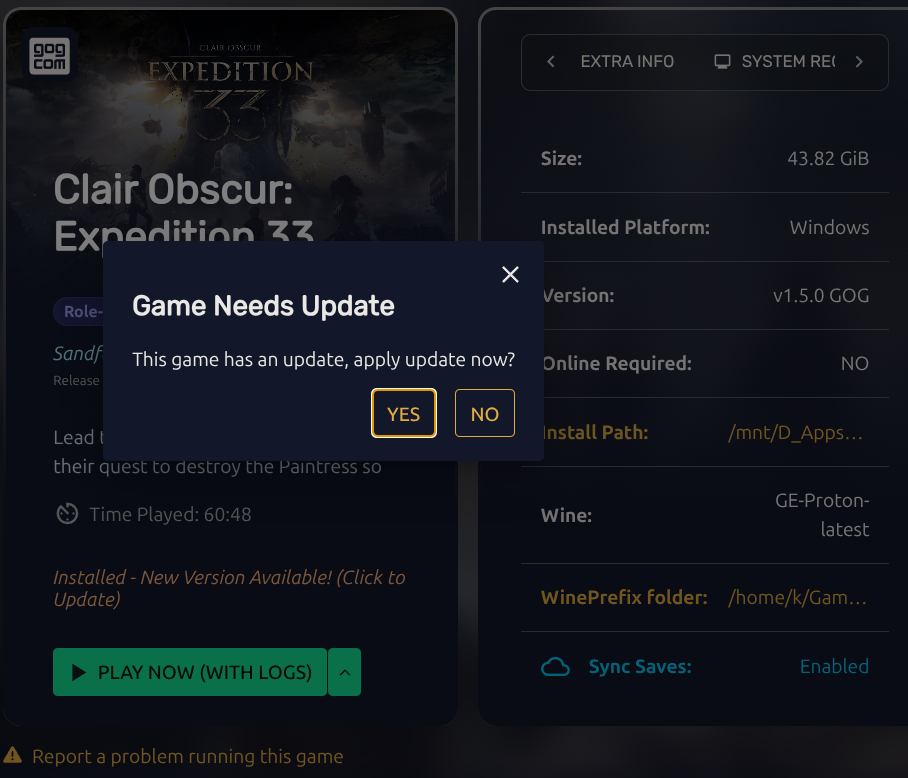The width and height of the screenshot is (908, 778).
Task: Open the WinePrefix folder path link
Action: (798, 597)
